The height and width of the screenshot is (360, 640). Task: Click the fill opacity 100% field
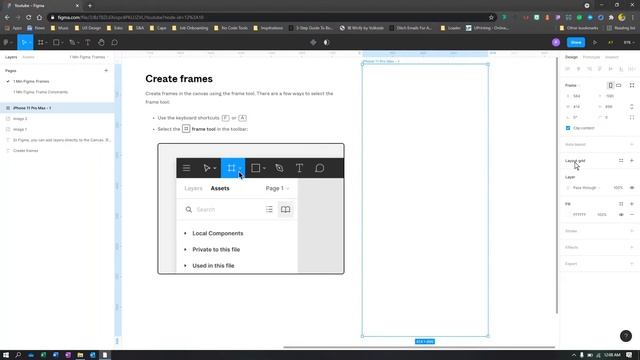point(602,215)
